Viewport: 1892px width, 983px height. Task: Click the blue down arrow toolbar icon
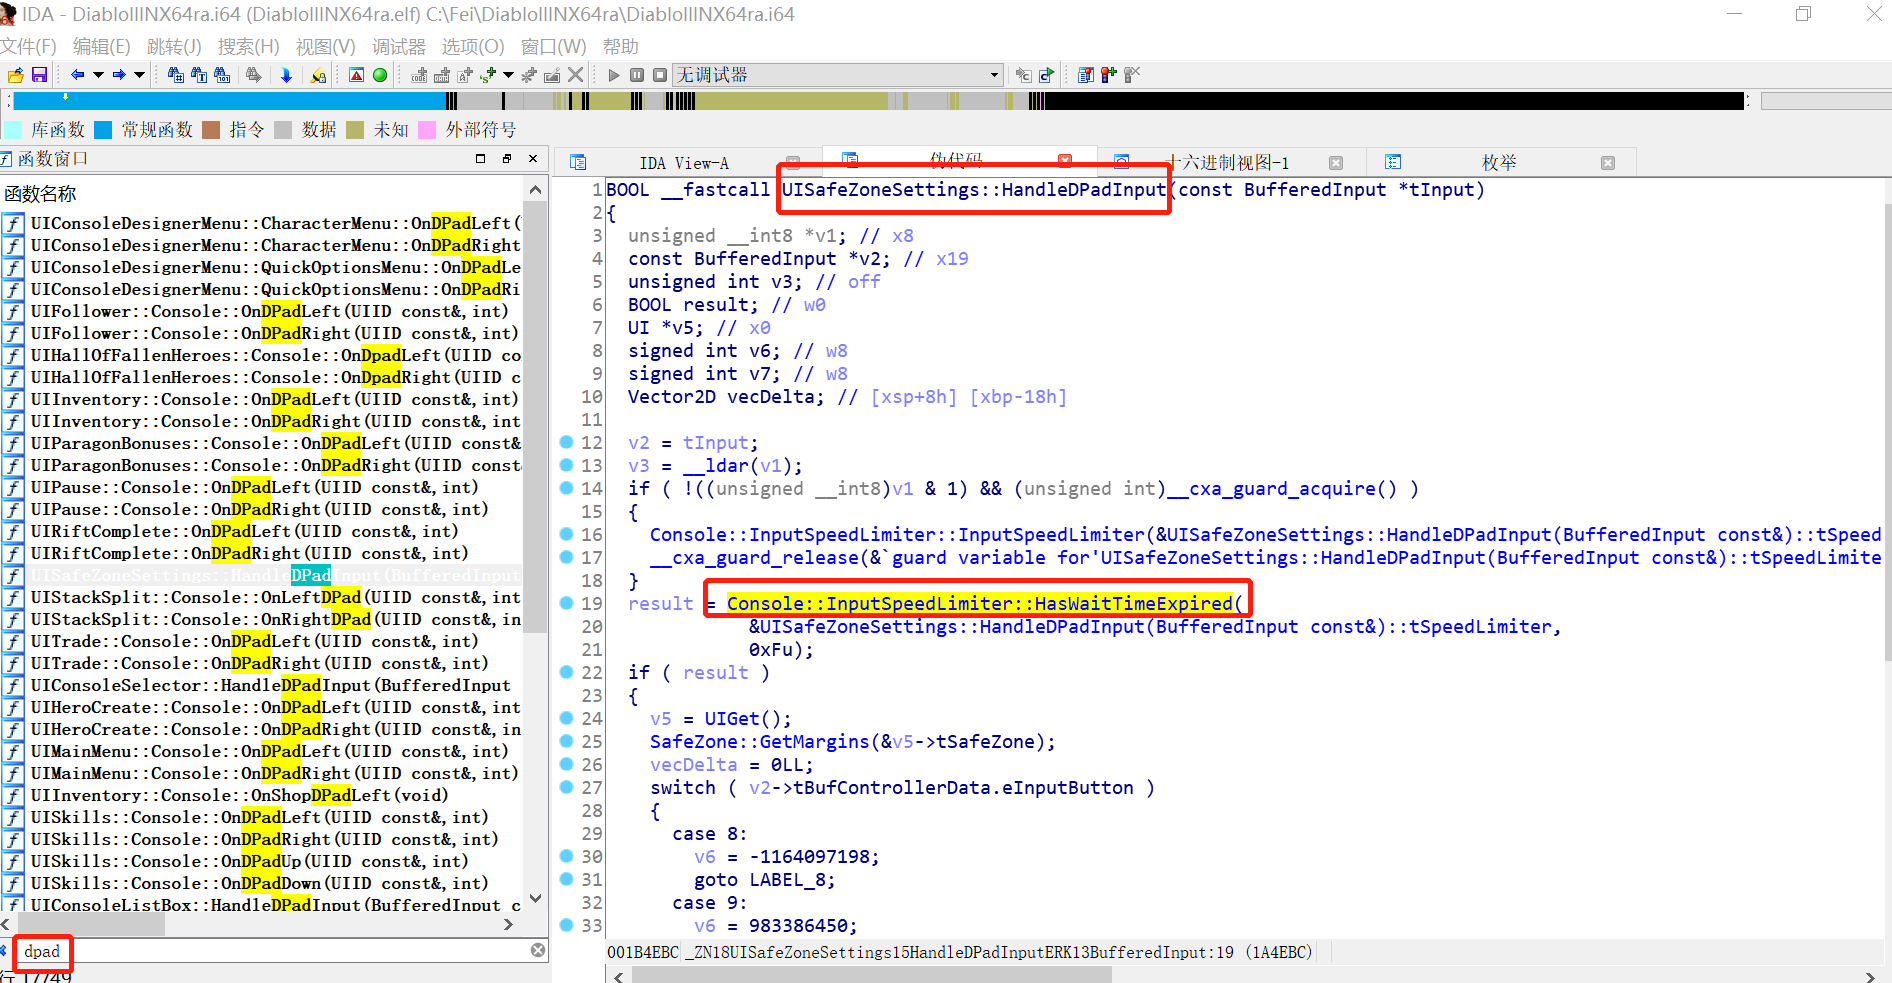286,75
